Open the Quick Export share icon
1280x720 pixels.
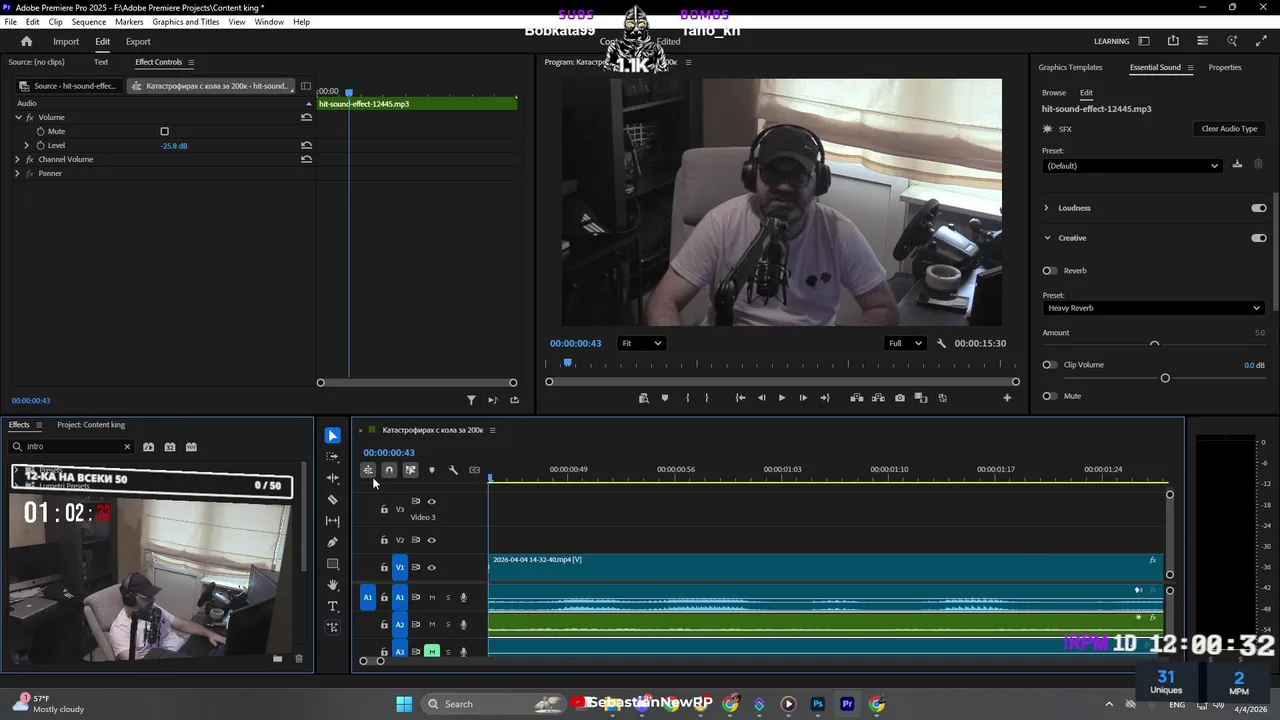1173,41
